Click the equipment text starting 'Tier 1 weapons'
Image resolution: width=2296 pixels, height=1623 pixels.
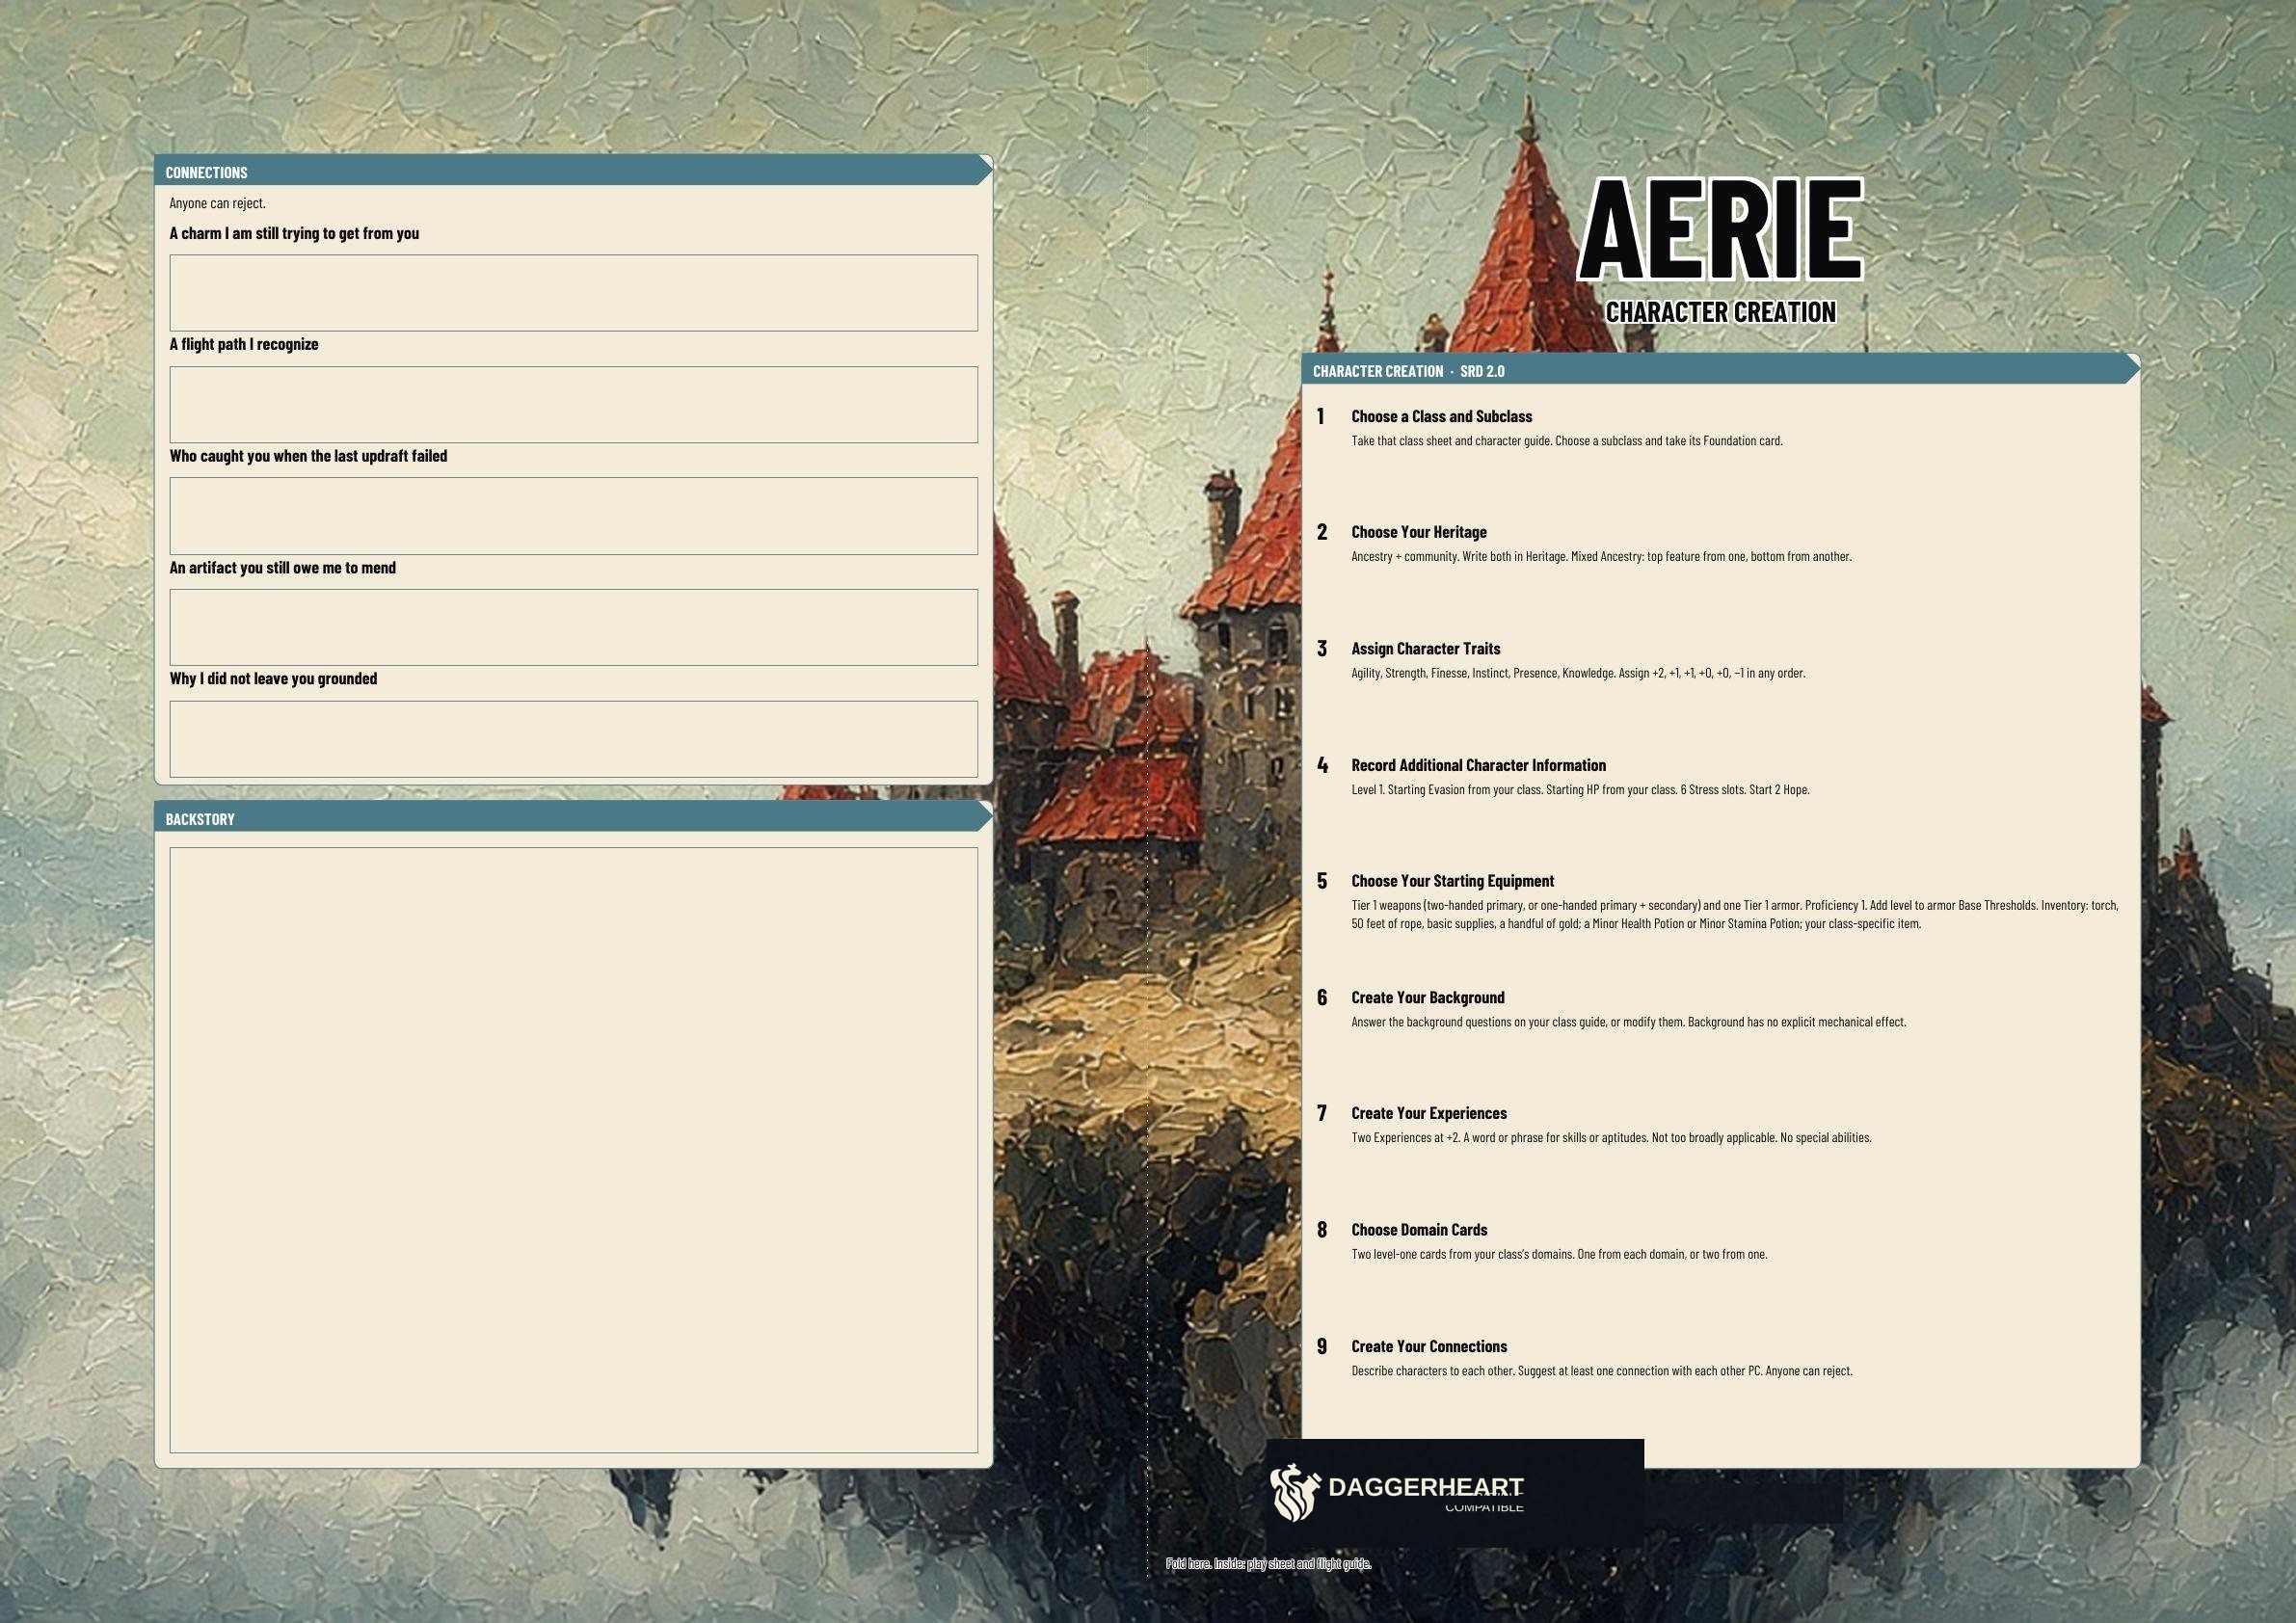(x=1734, y=914)
